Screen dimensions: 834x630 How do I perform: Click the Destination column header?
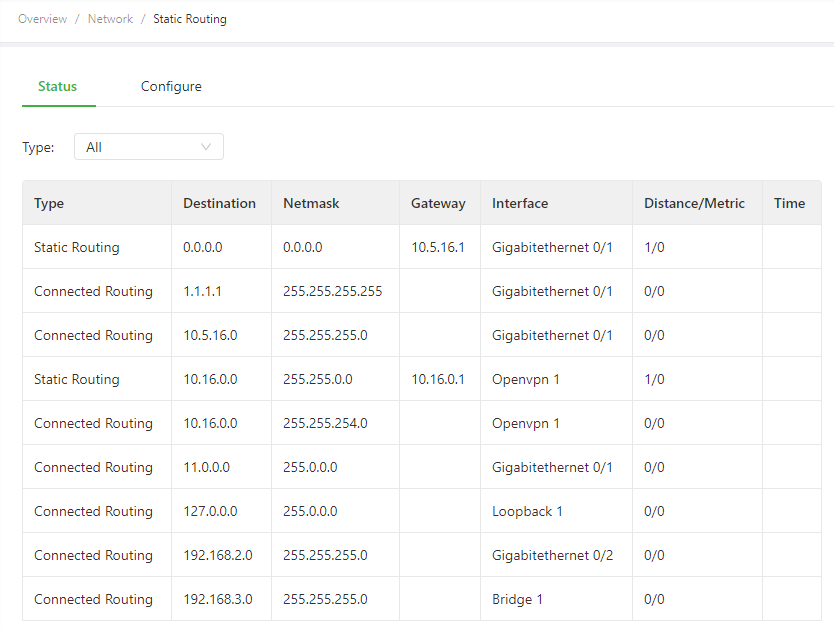219,203
